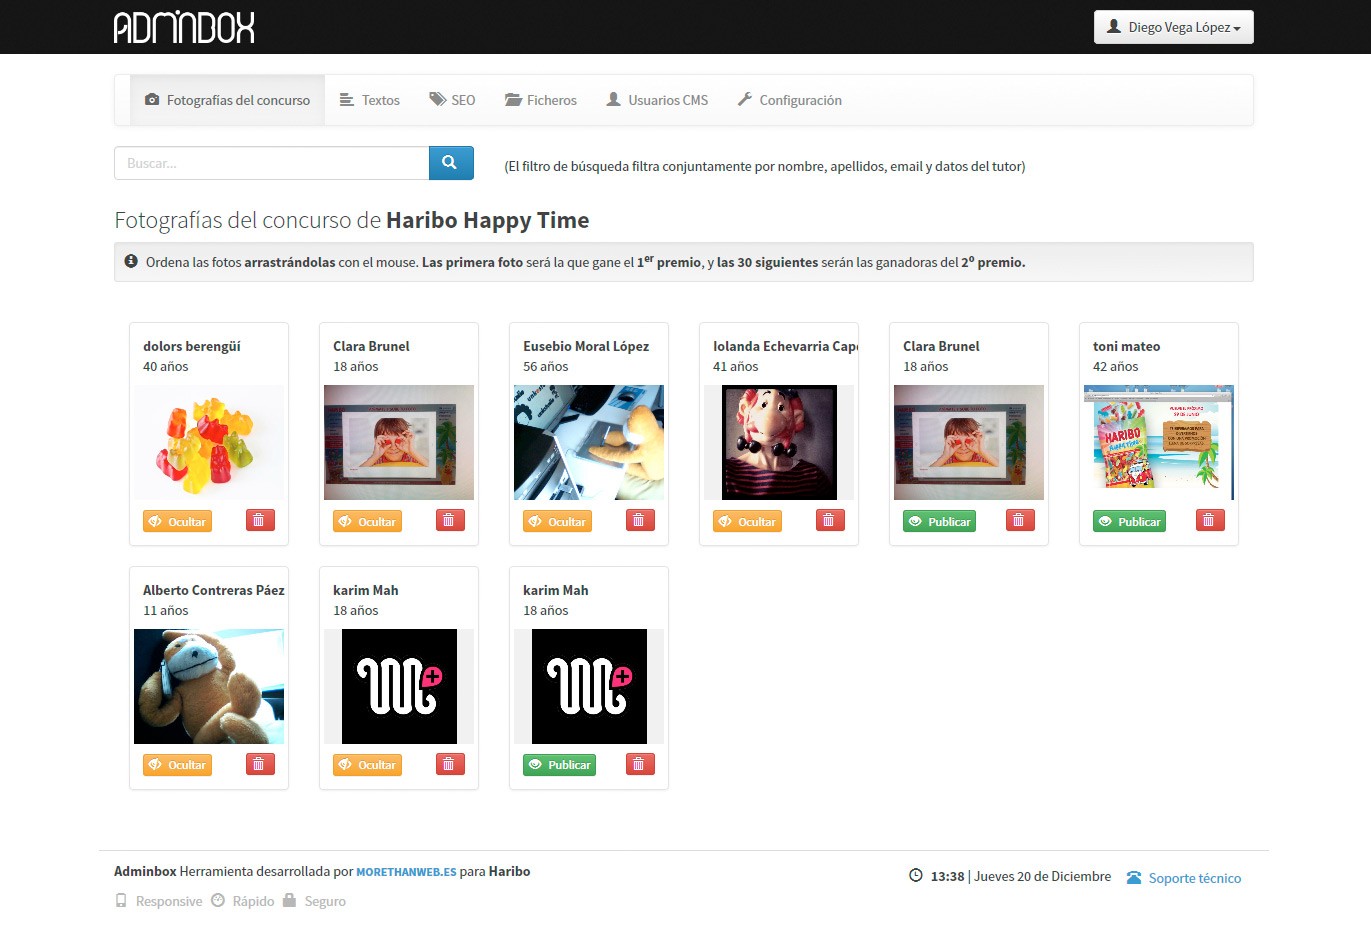Viewport: 1371px width, 944px height.
Task: Open the Soporte técnico link
Action: (1194, 878)
